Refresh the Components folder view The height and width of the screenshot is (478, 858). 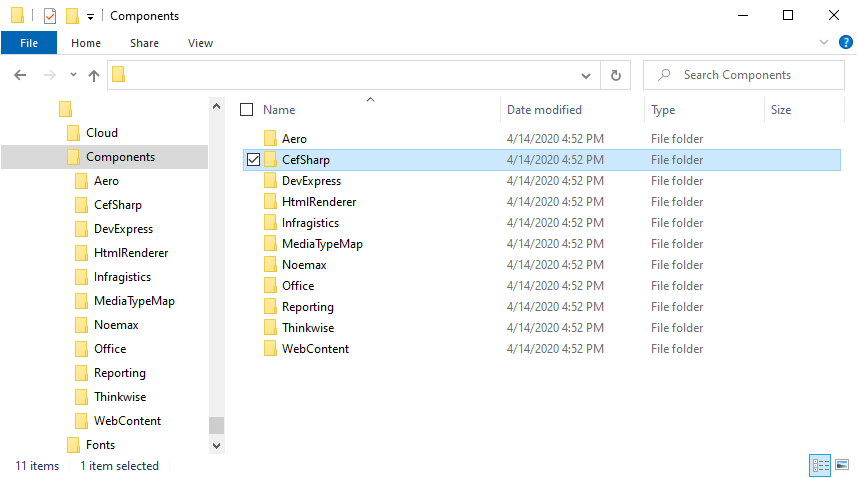click(616, 75)
